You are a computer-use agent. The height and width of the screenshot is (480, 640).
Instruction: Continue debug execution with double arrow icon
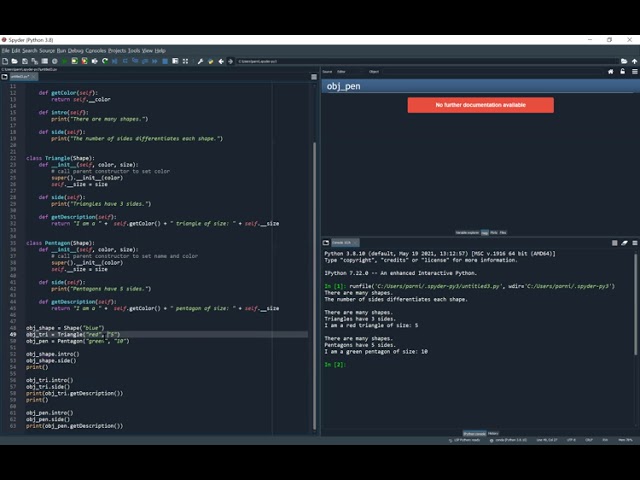[x=155, y=61]
